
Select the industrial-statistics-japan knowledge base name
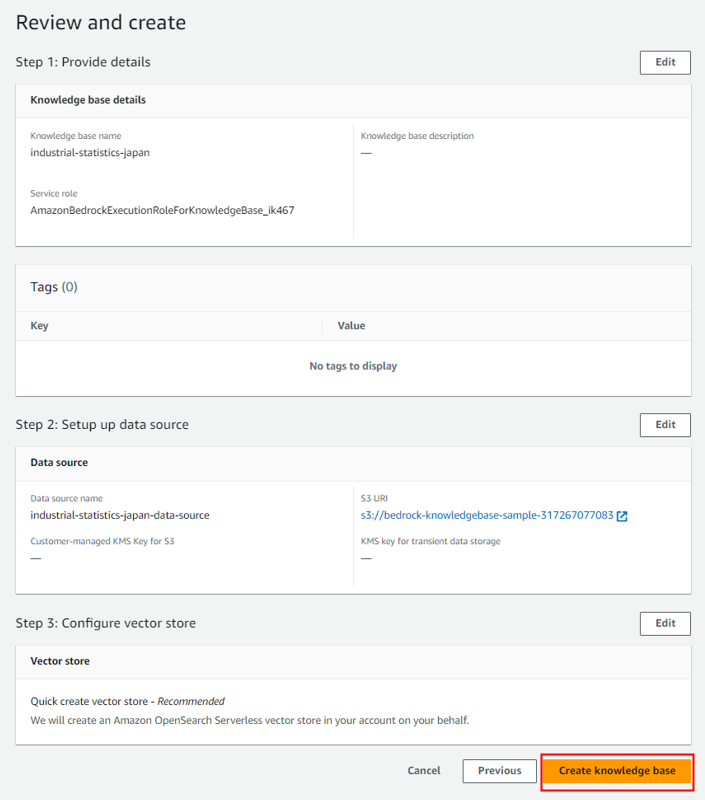[90, 153]
